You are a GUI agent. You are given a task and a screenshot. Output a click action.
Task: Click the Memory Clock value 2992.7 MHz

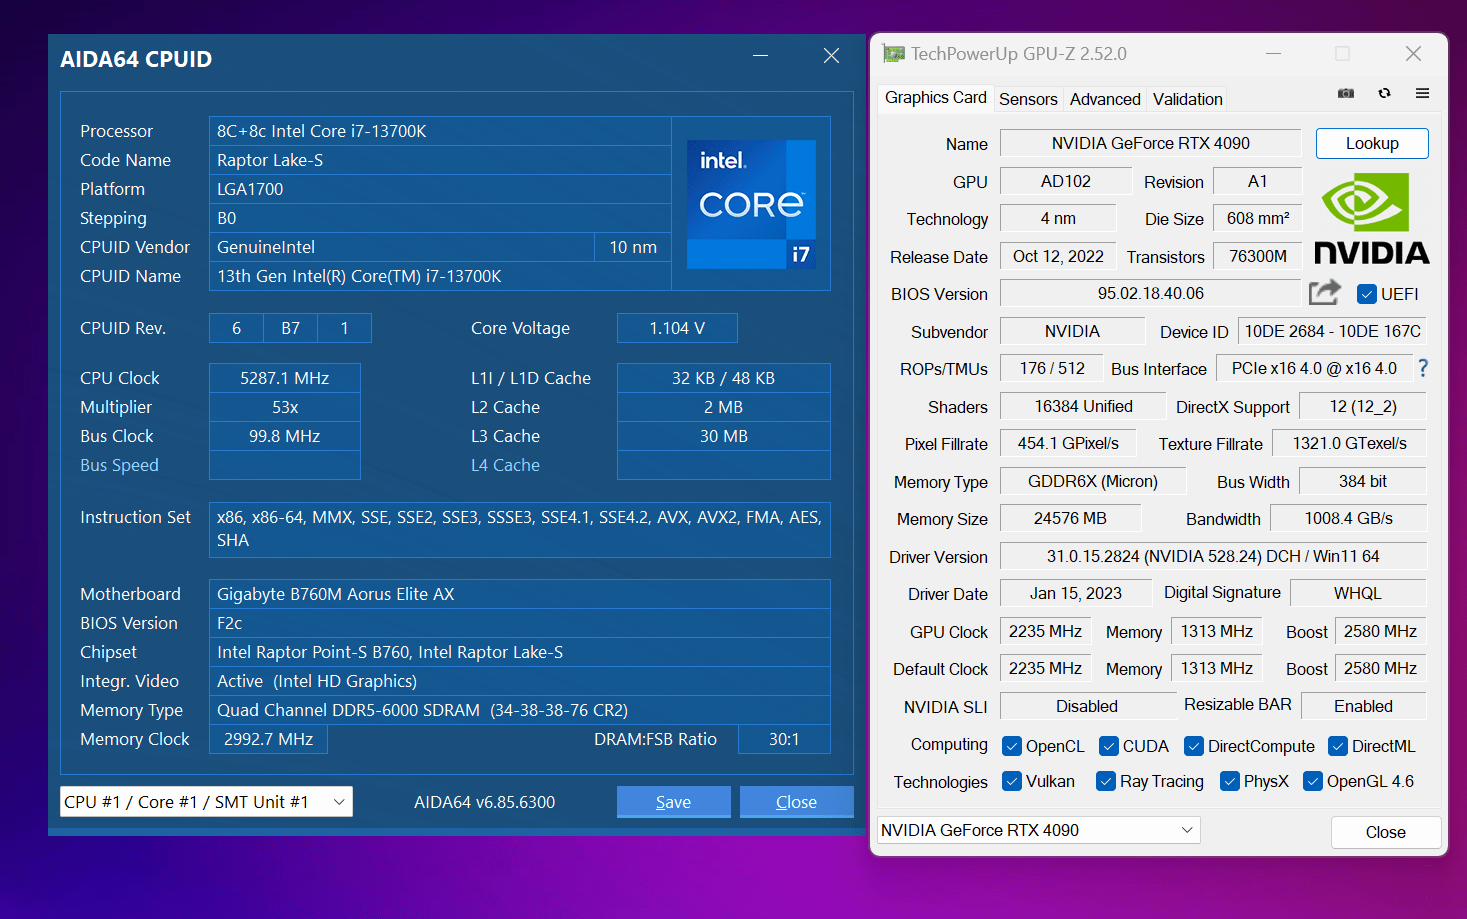(x=268, y=739)
